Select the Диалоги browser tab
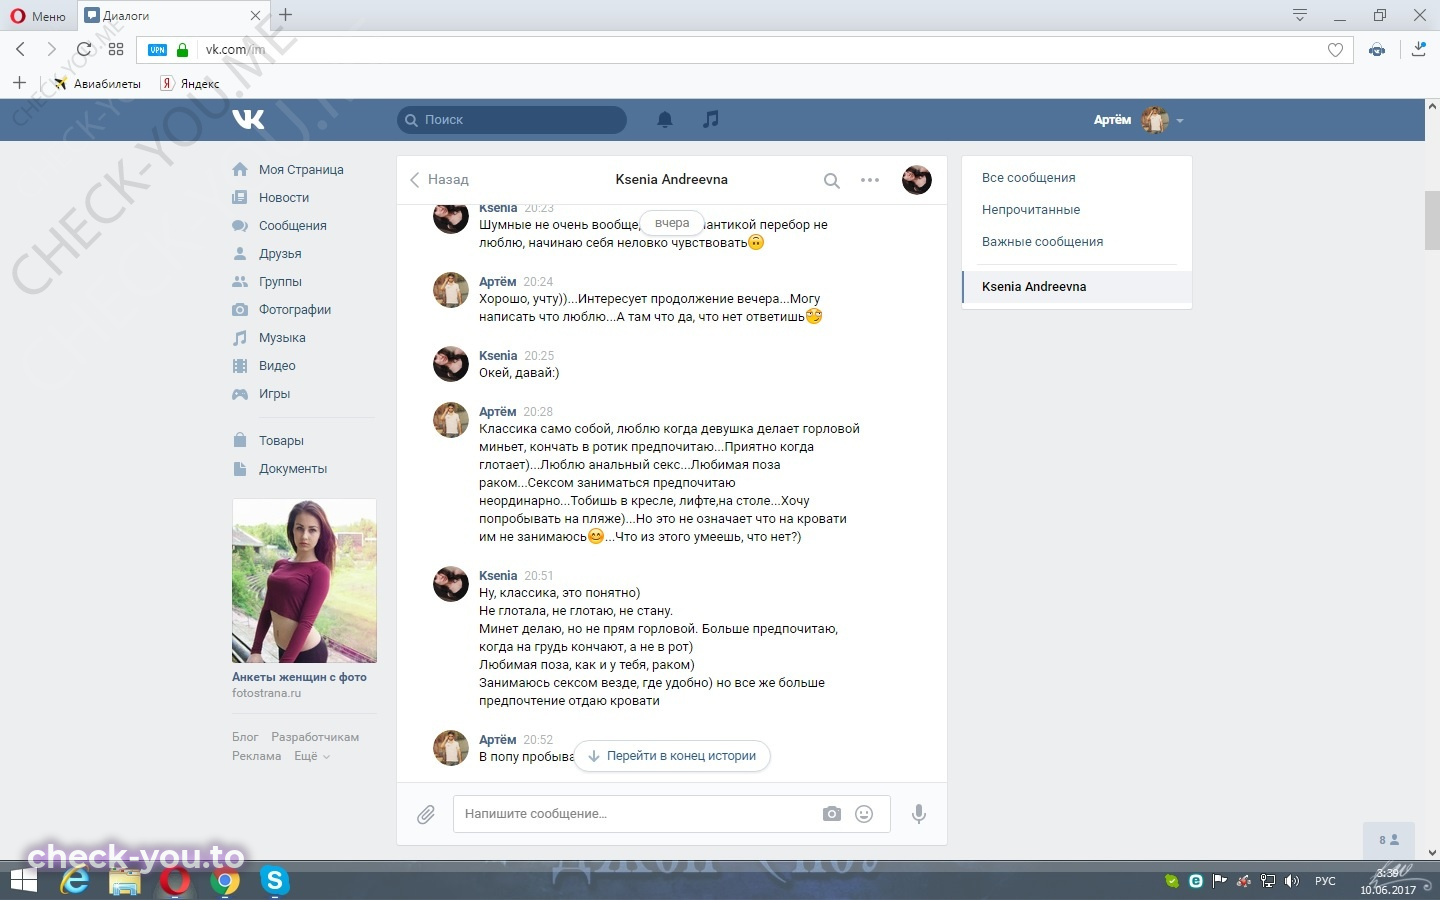1440x900 pixels. [x=172, y=15]
